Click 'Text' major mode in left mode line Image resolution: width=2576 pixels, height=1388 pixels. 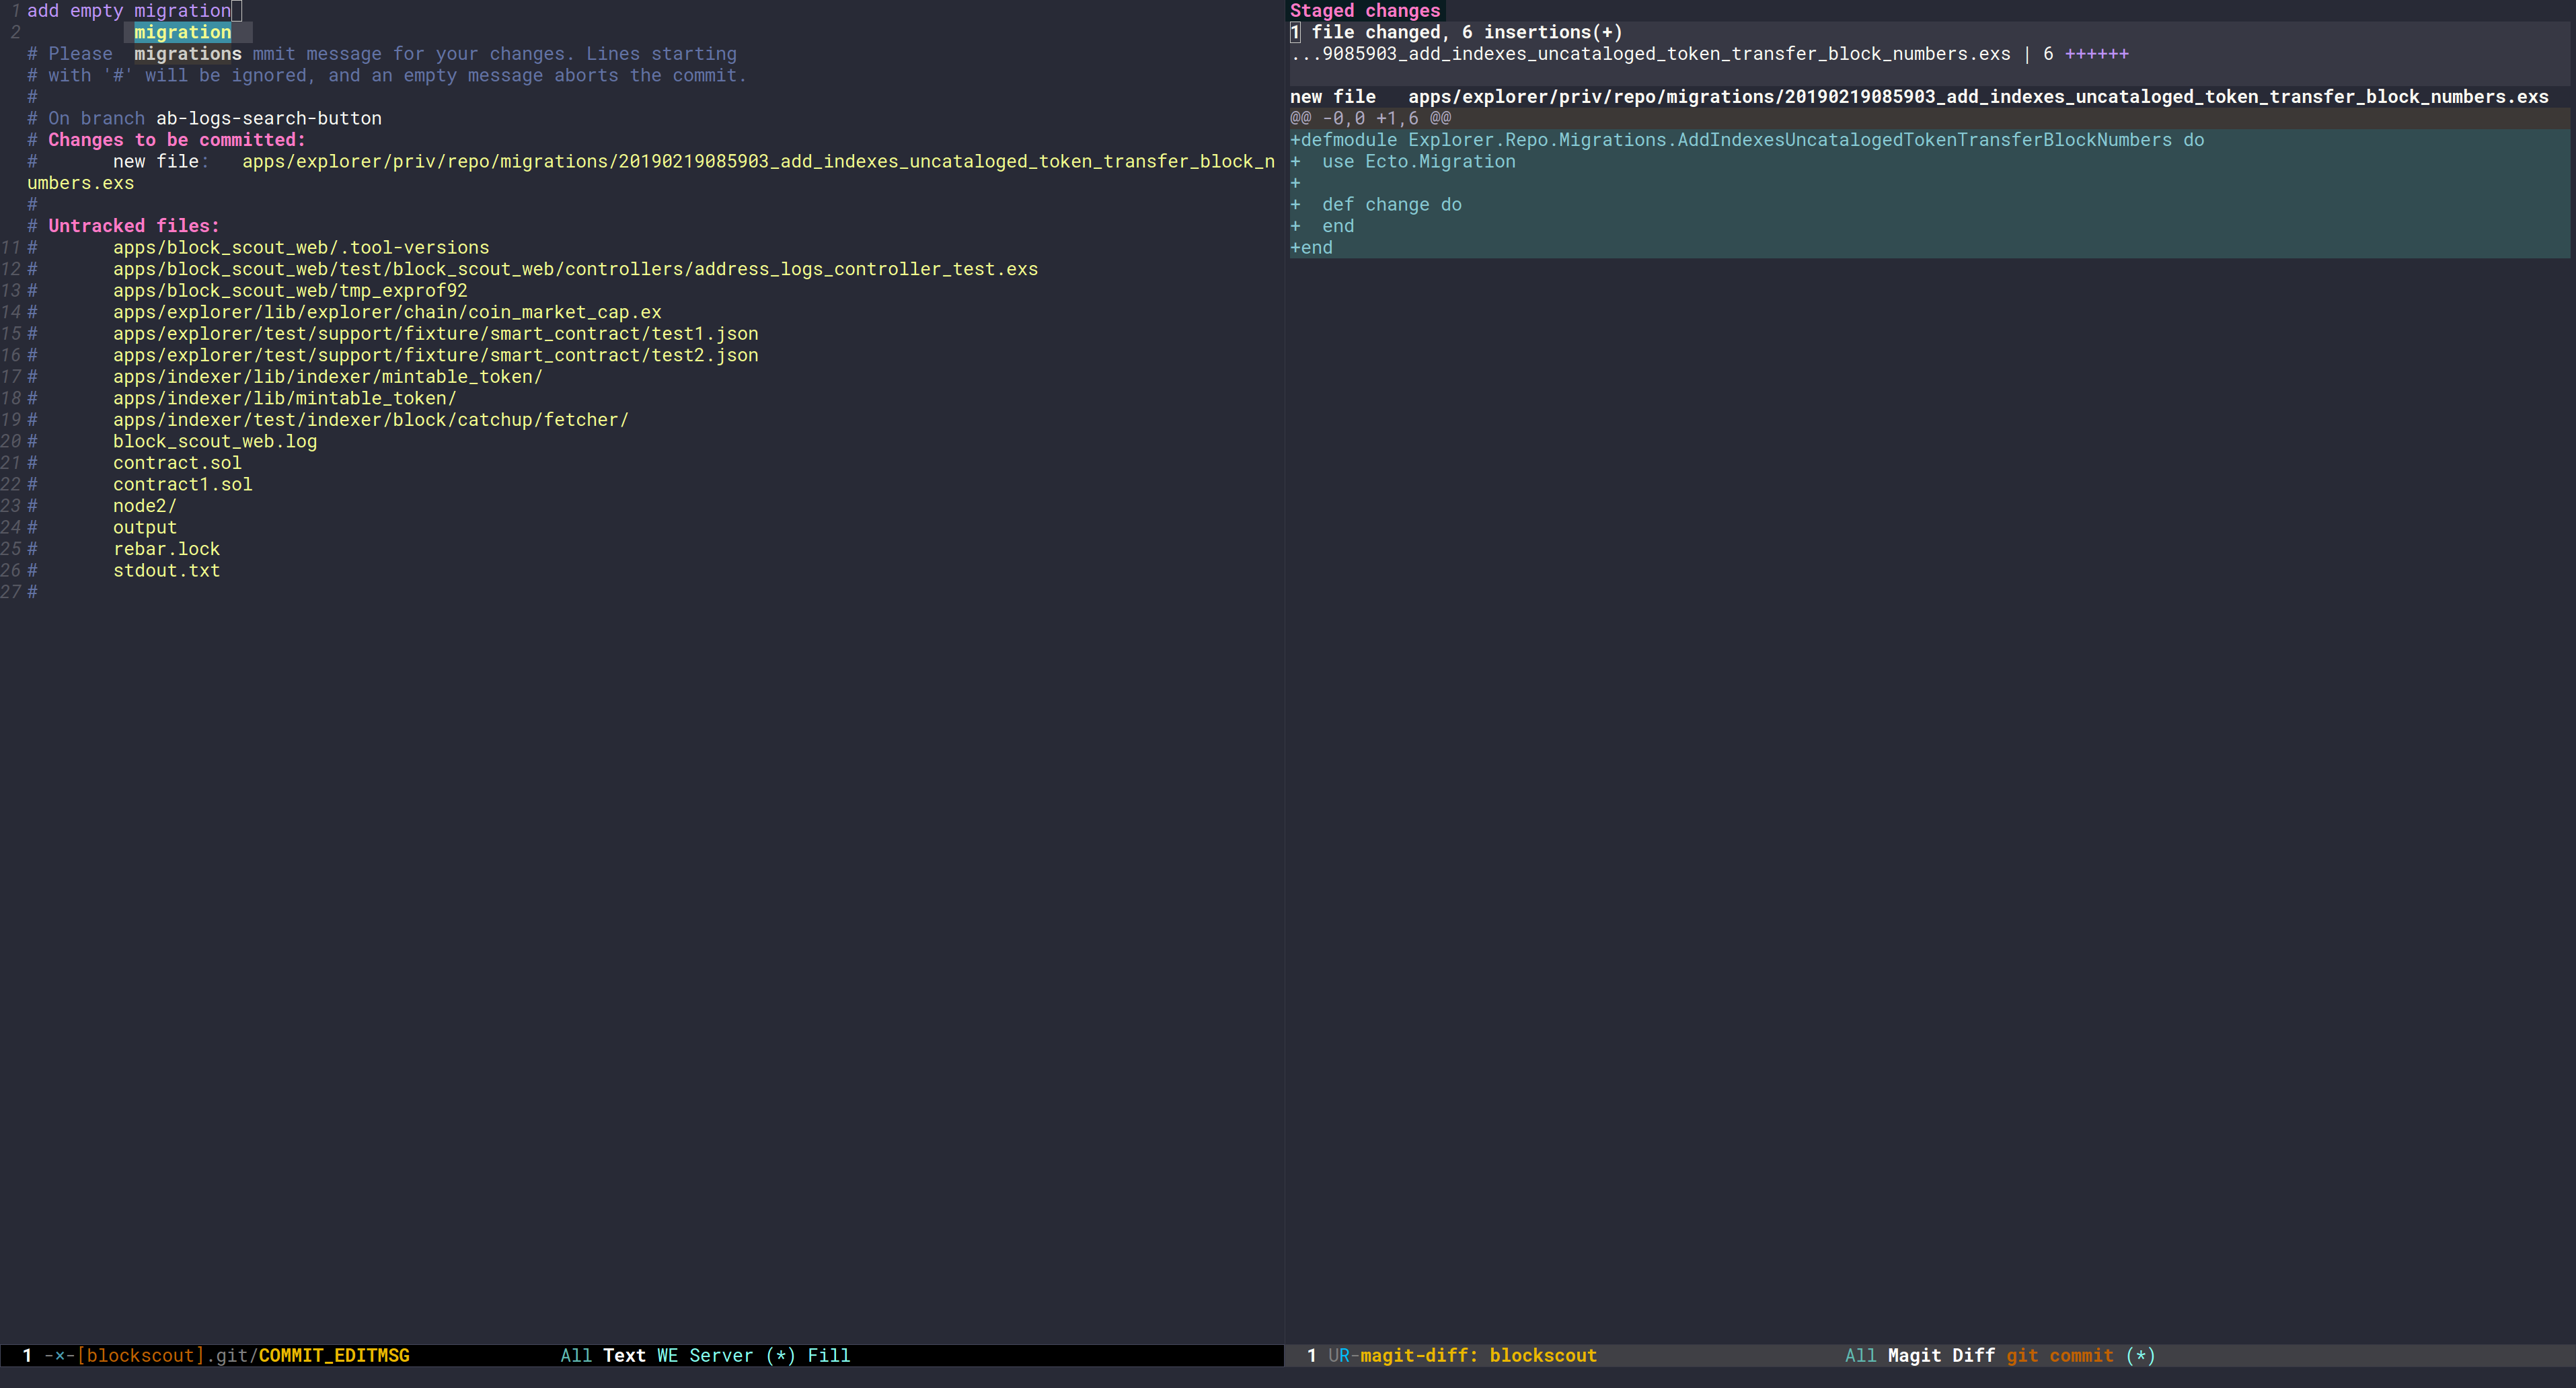point(624,1355)
